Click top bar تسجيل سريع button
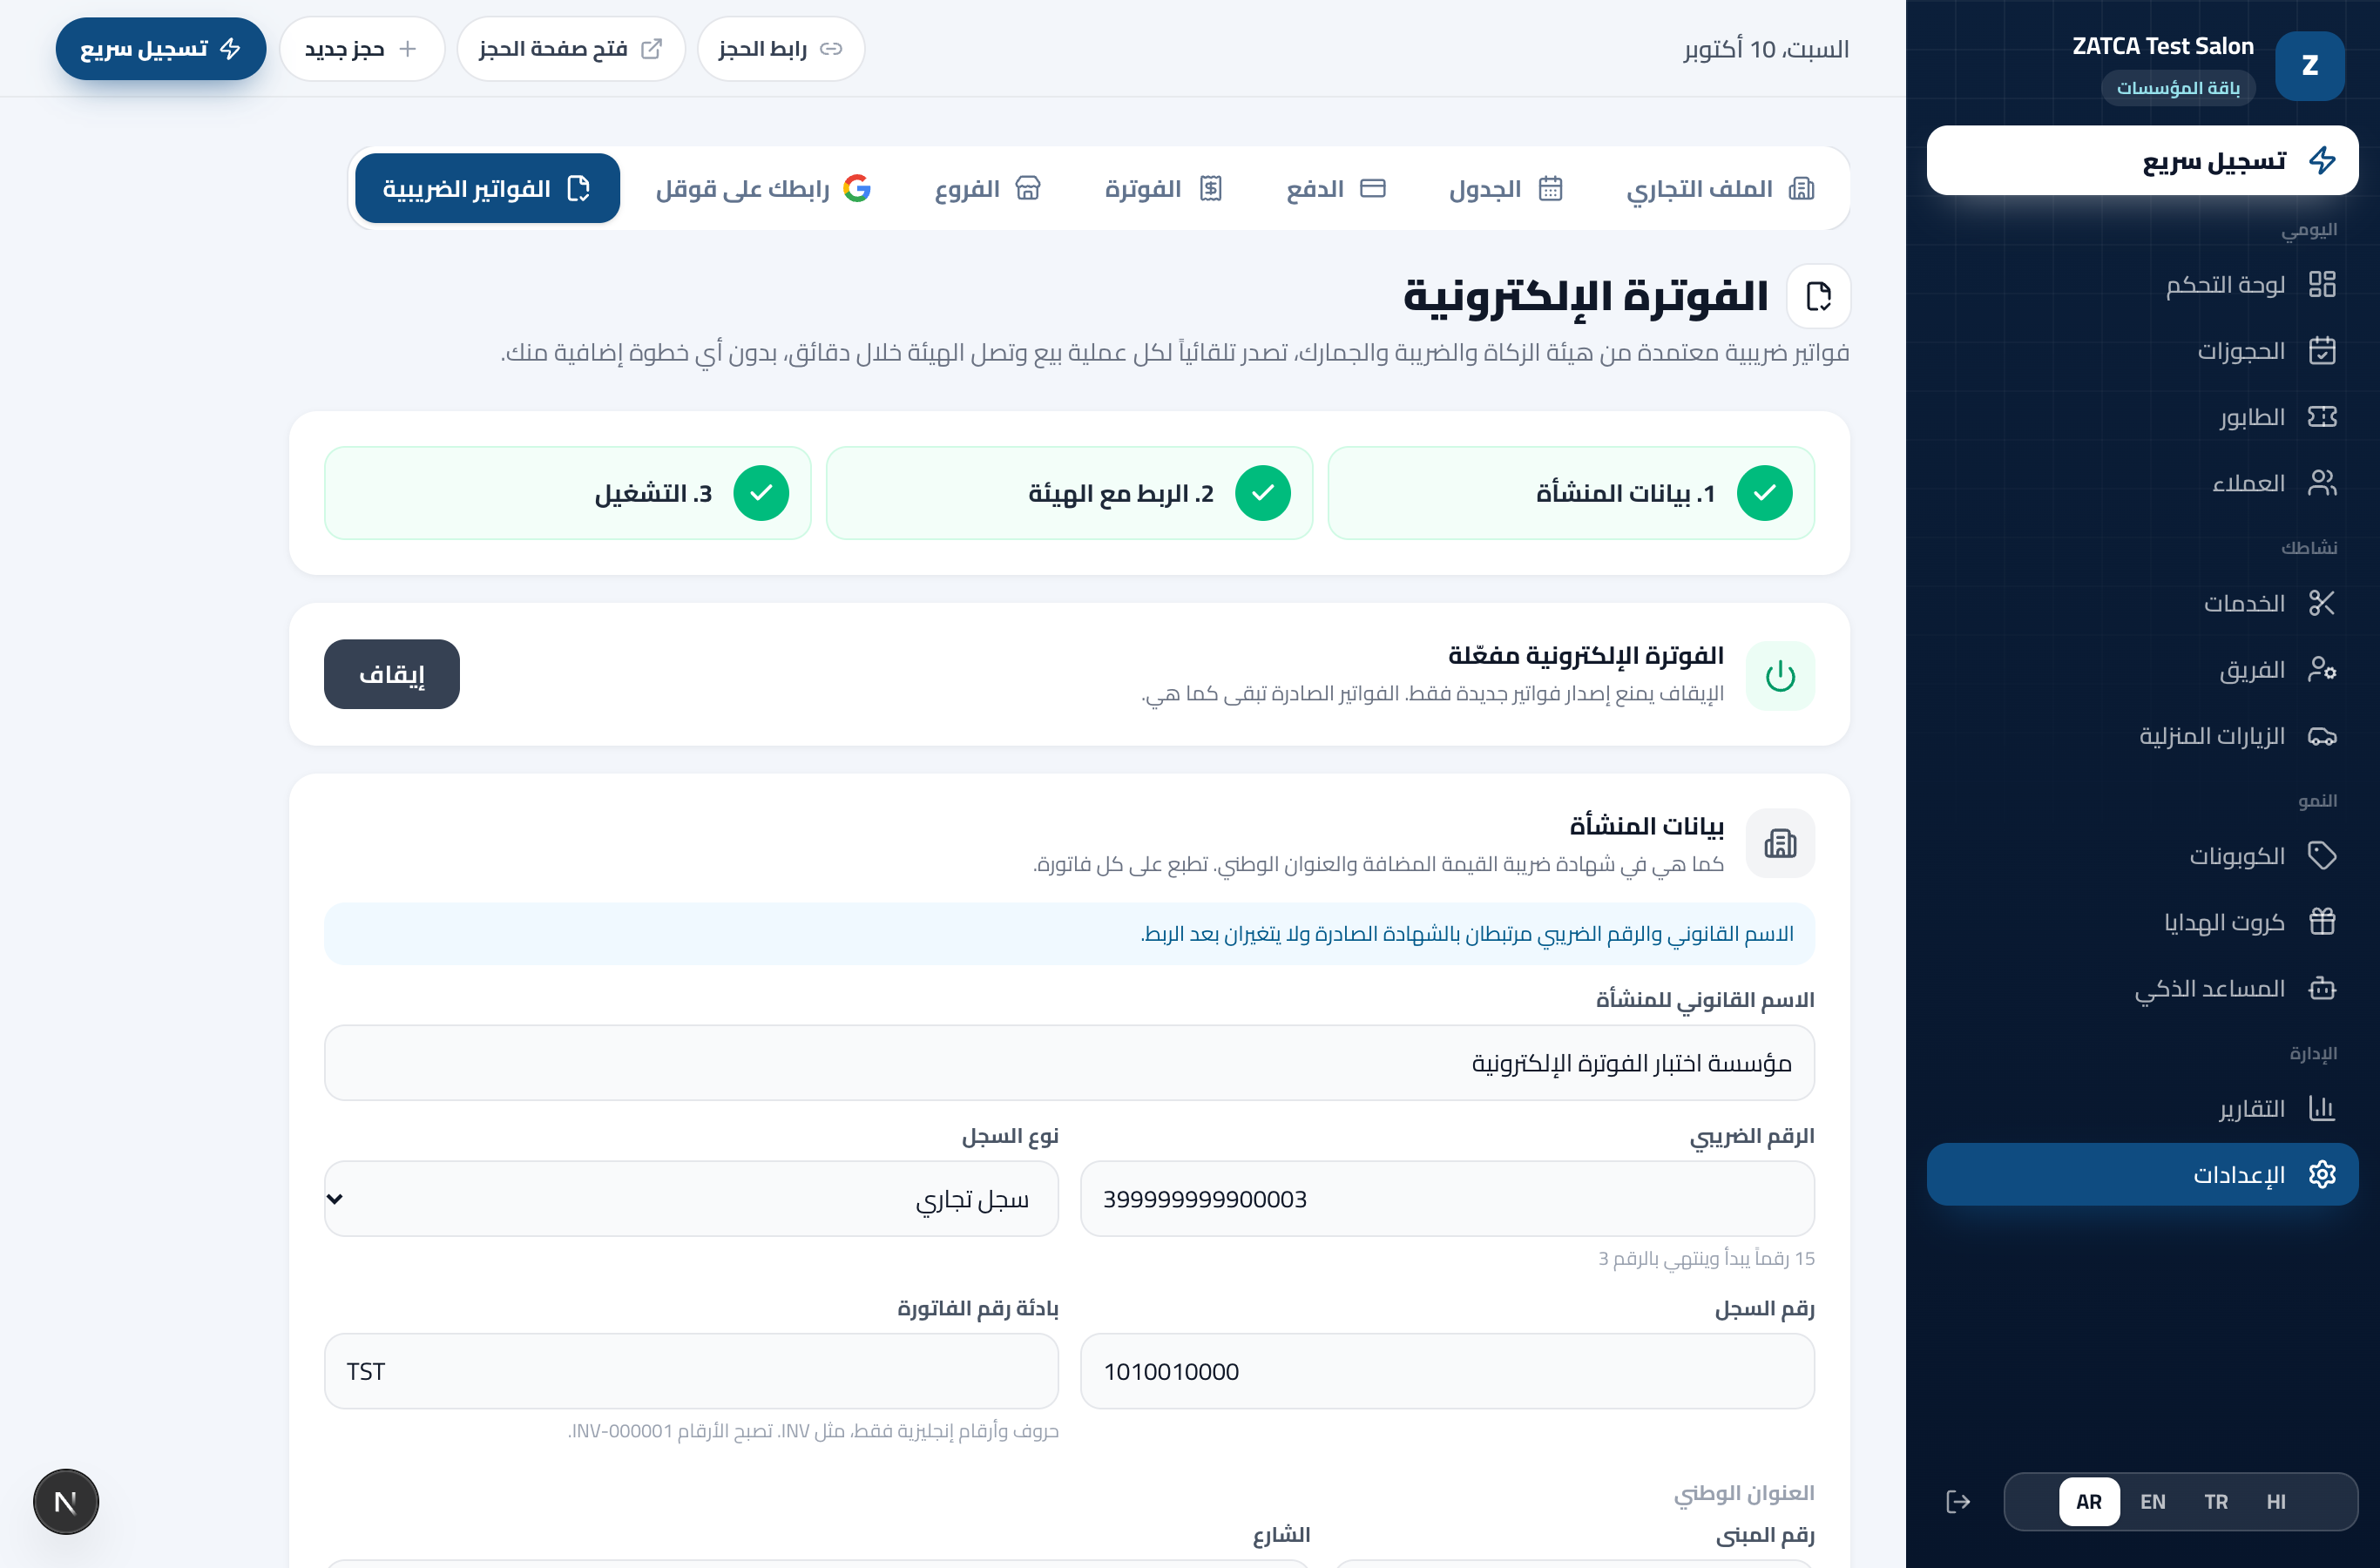 pyautogui.click(x=161, y=49)
